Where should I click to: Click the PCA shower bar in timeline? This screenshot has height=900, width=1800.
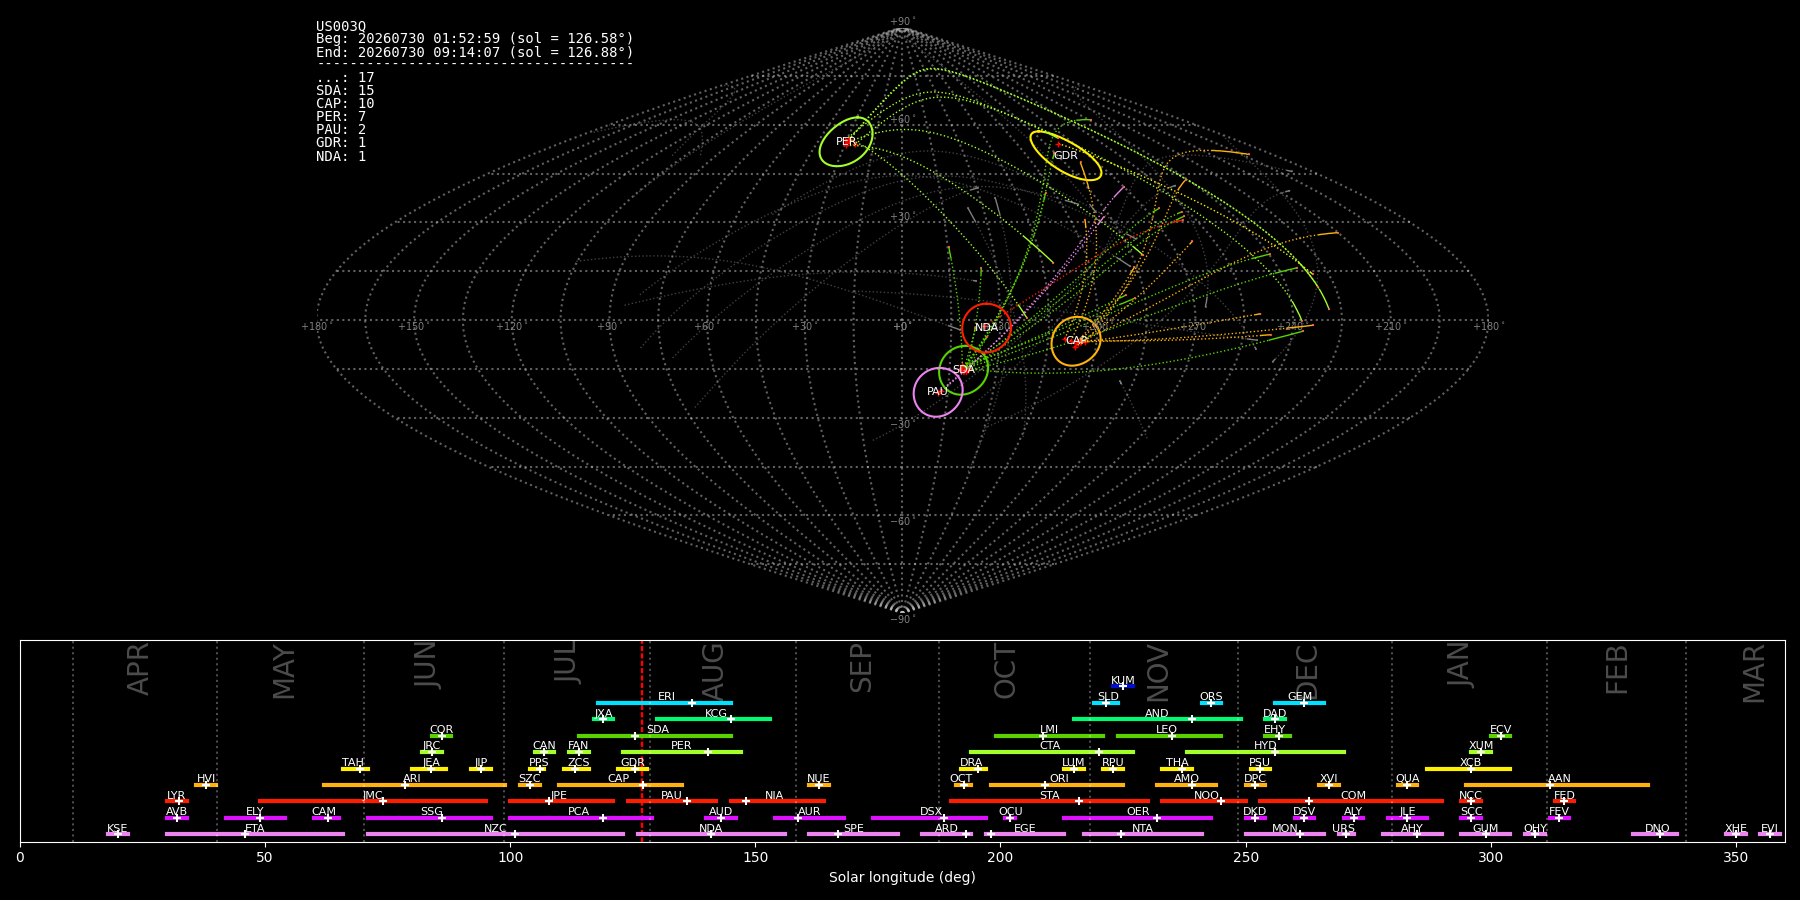click(580, 818)
